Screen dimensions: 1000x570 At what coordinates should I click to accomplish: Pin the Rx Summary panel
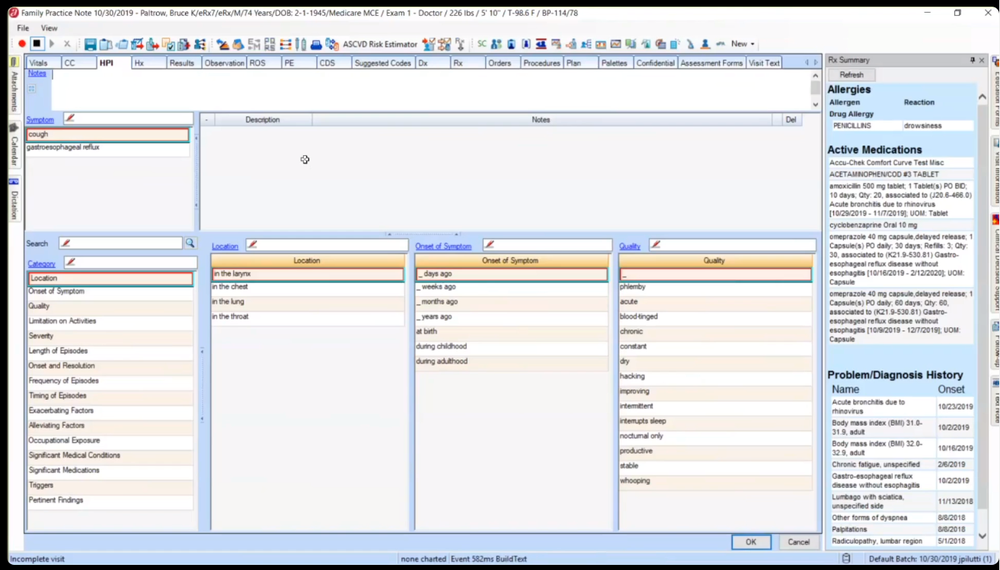(972, 60)
